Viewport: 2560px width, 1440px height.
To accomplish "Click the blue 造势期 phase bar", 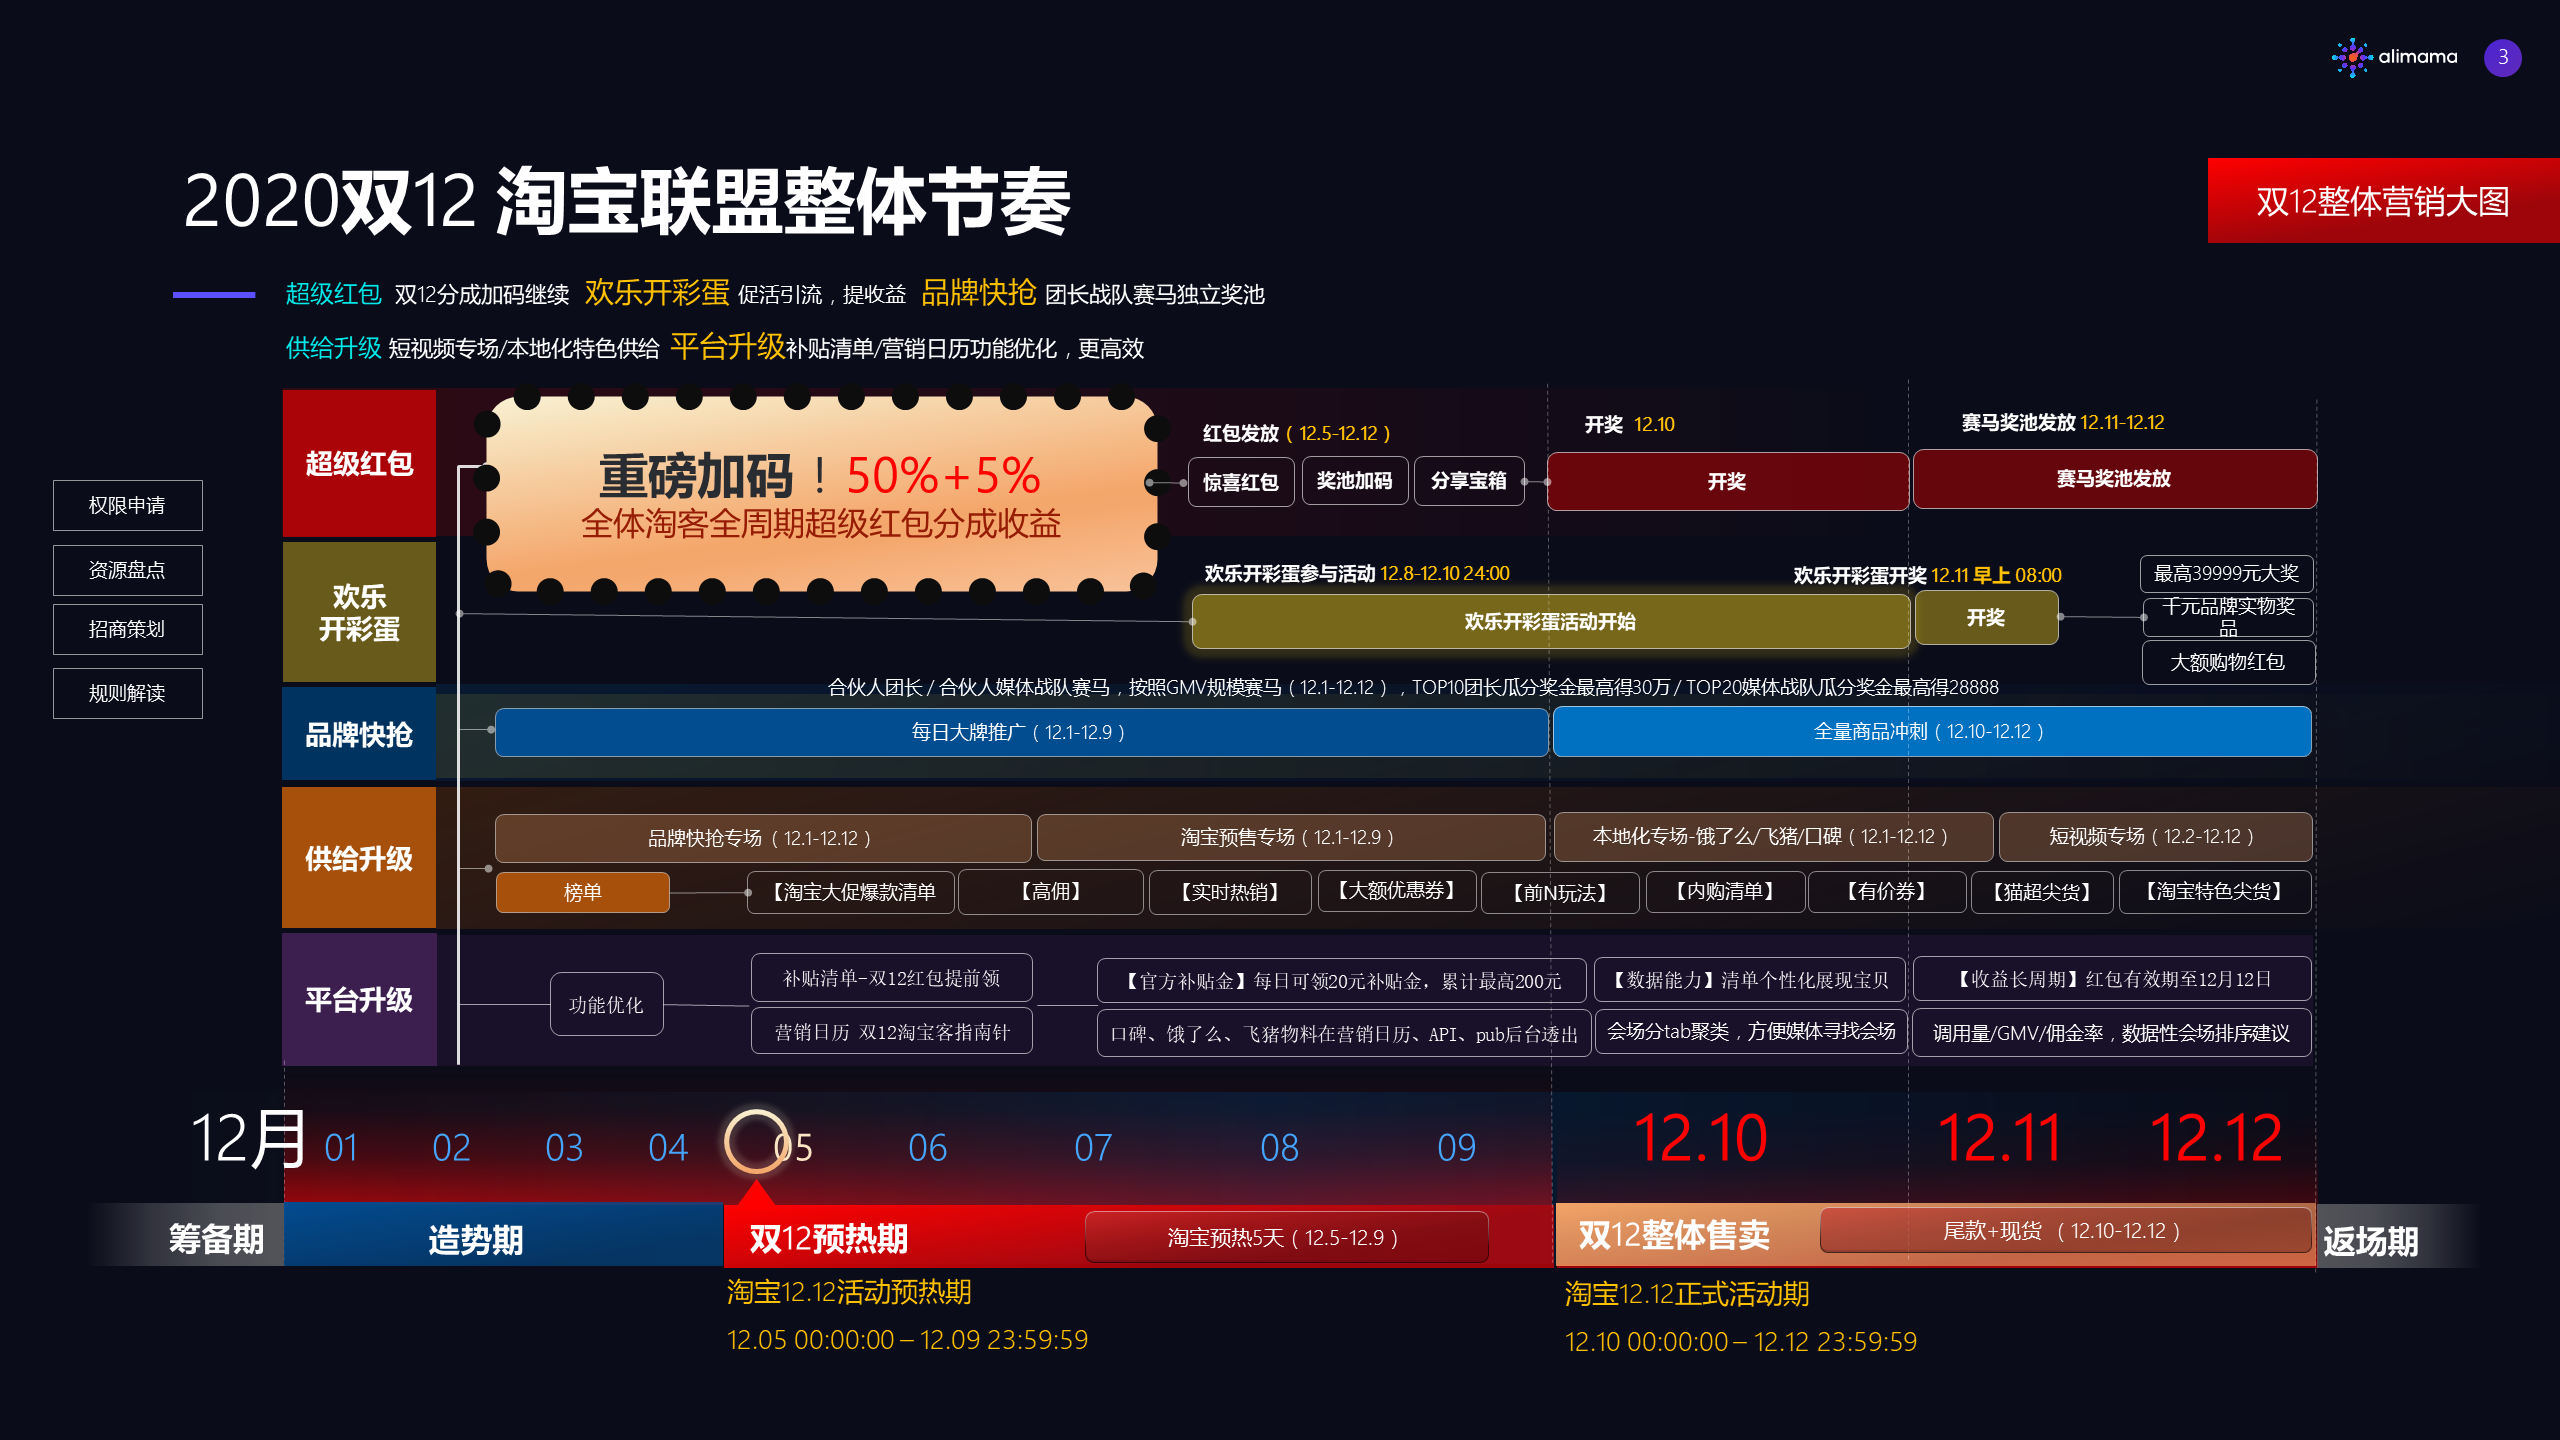I will (503, 1236).
